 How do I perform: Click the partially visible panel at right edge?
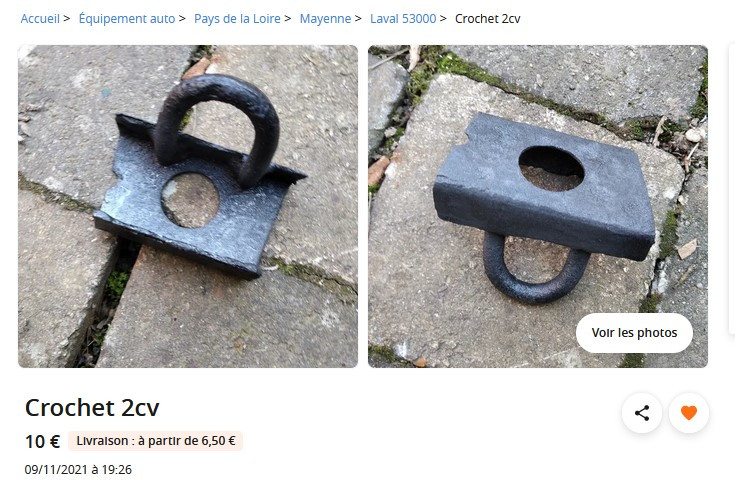(x=732, y=189)
